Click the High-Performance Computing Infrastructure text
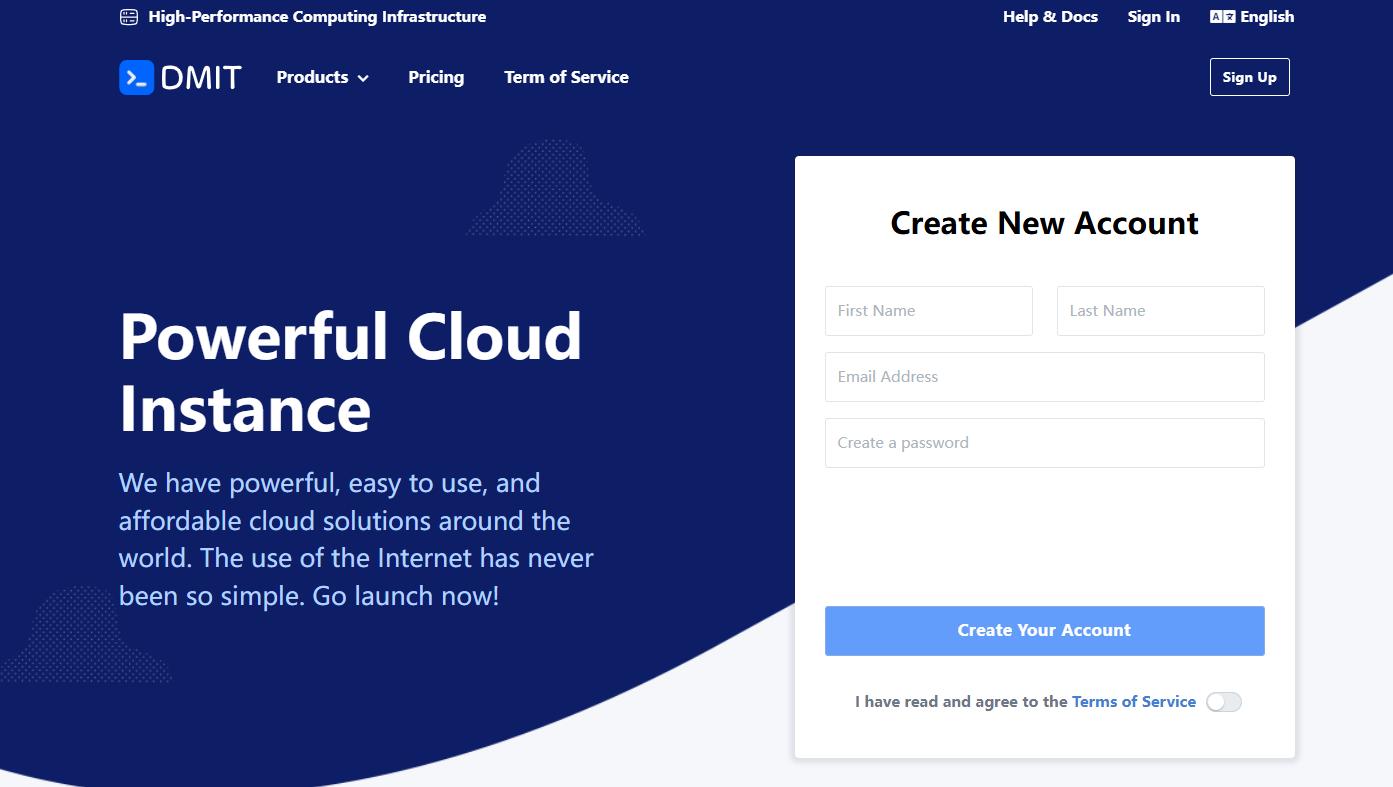Viewport: 1393px width, 787px height. [x=317, y=17]
